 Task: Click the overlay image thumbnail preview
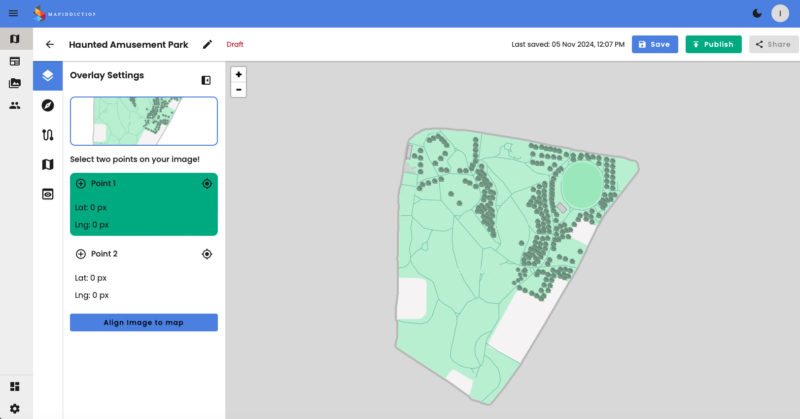[143, 121]
